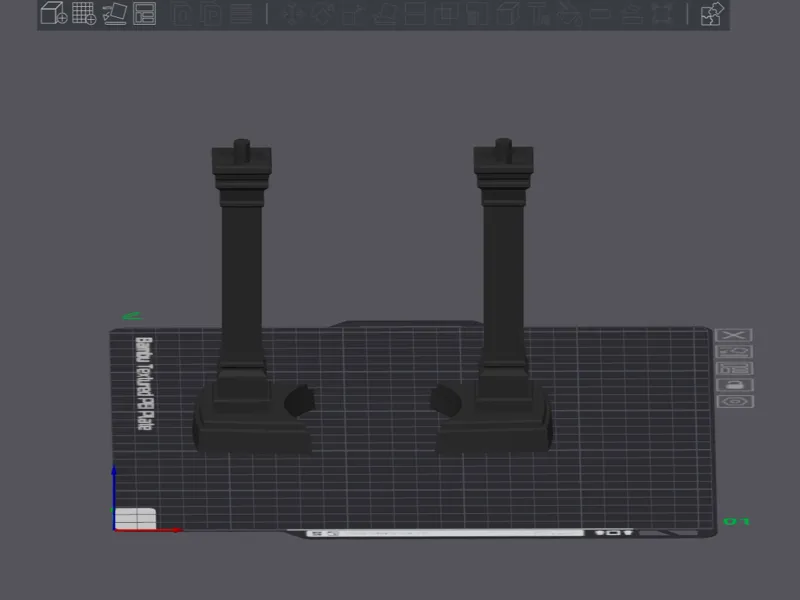This screenshot has width=800, height=600.
Task: Select the Scale tool
Action: pos(353,14)
